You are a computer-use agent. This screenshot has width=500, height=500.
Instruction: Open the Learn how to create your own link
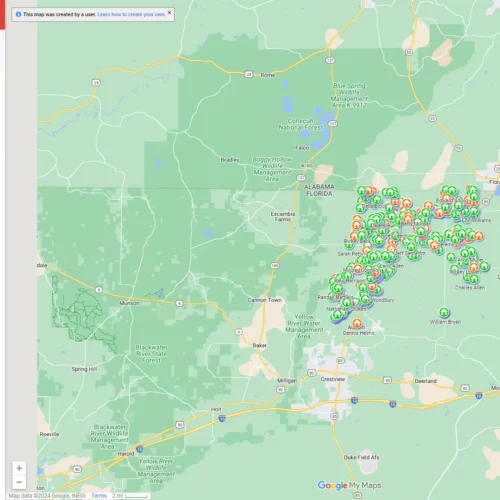click(x=131, y=14)
